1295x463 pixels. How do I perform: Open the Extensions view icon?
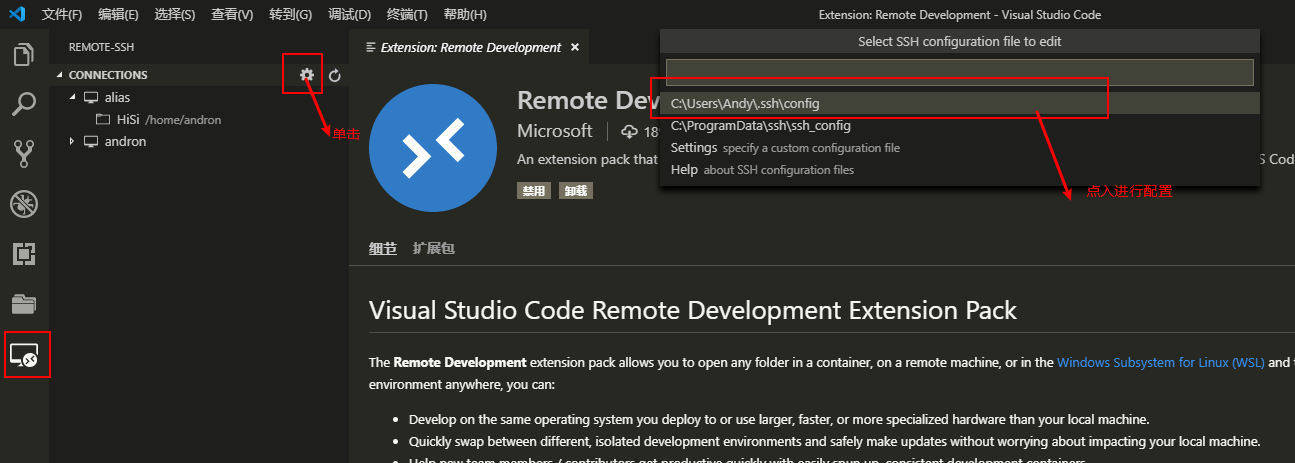24,254
